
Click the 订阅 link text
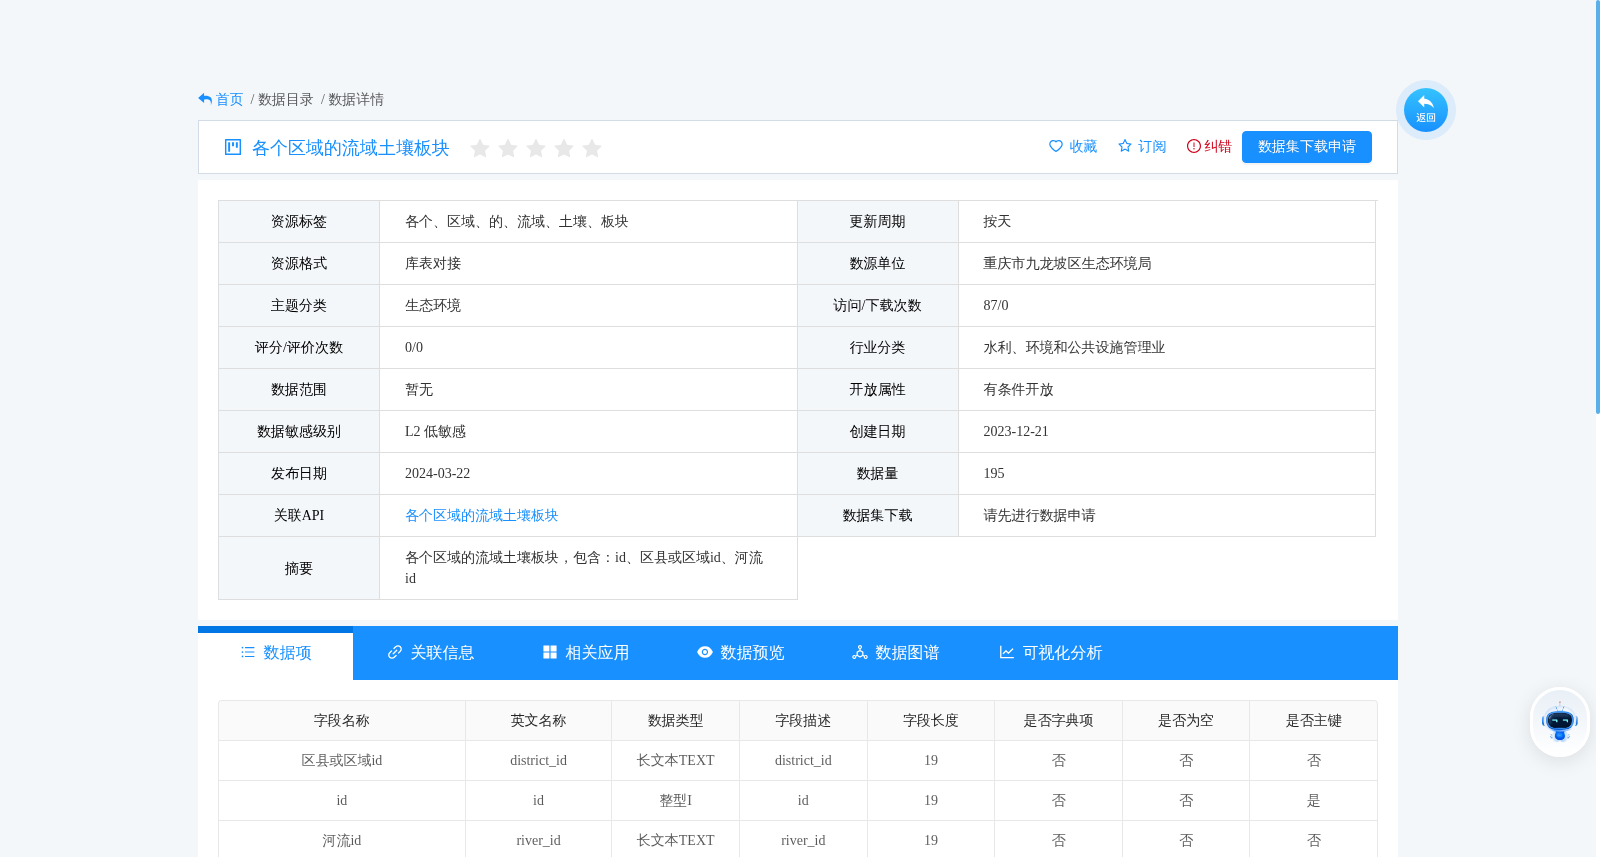click(x=1152, y=146)
